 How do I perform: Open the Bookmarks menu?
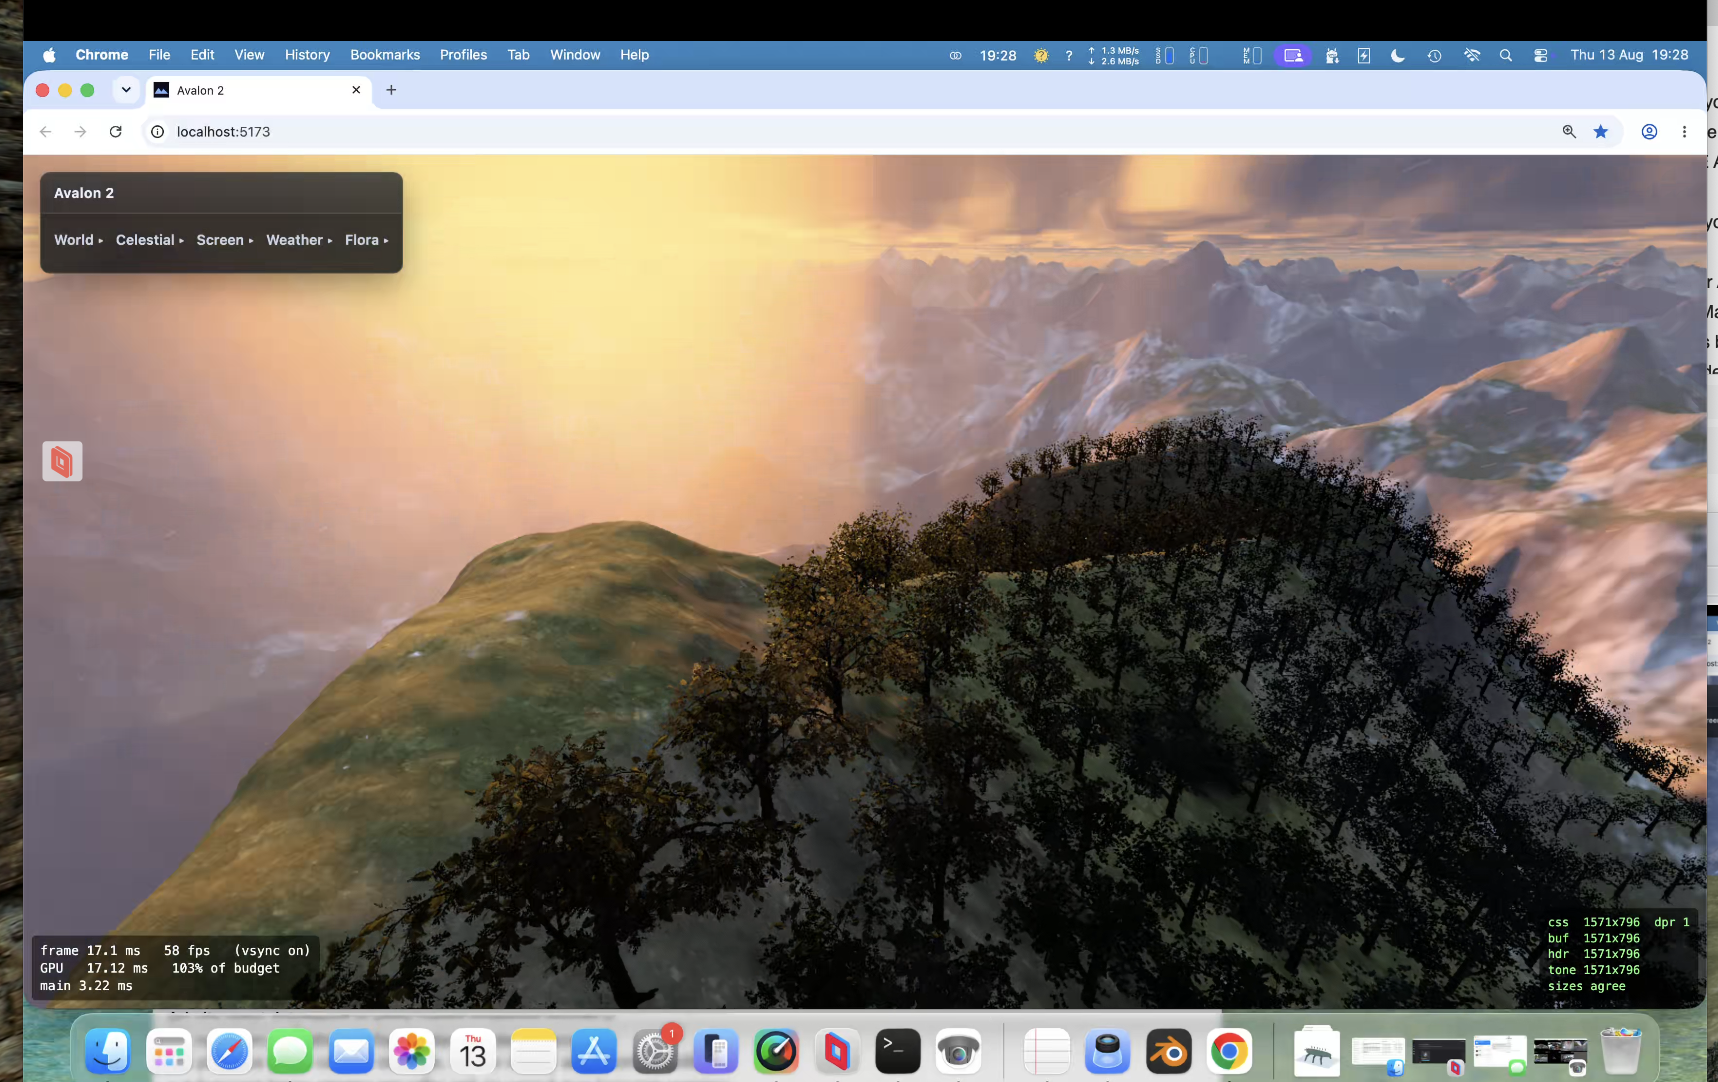(x=385, y=55)
